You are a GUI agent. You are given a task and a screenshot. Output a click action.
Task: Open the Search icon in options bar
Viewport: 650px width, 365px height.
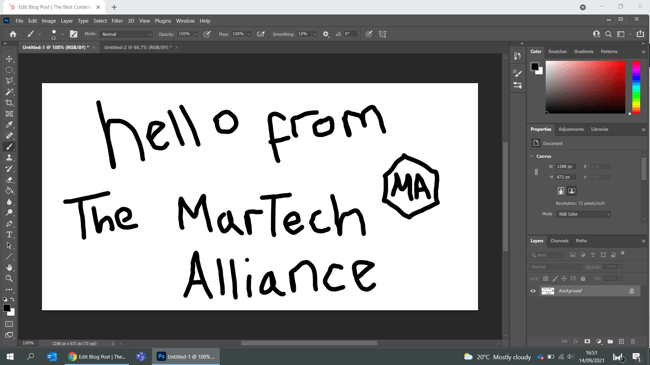608,34
